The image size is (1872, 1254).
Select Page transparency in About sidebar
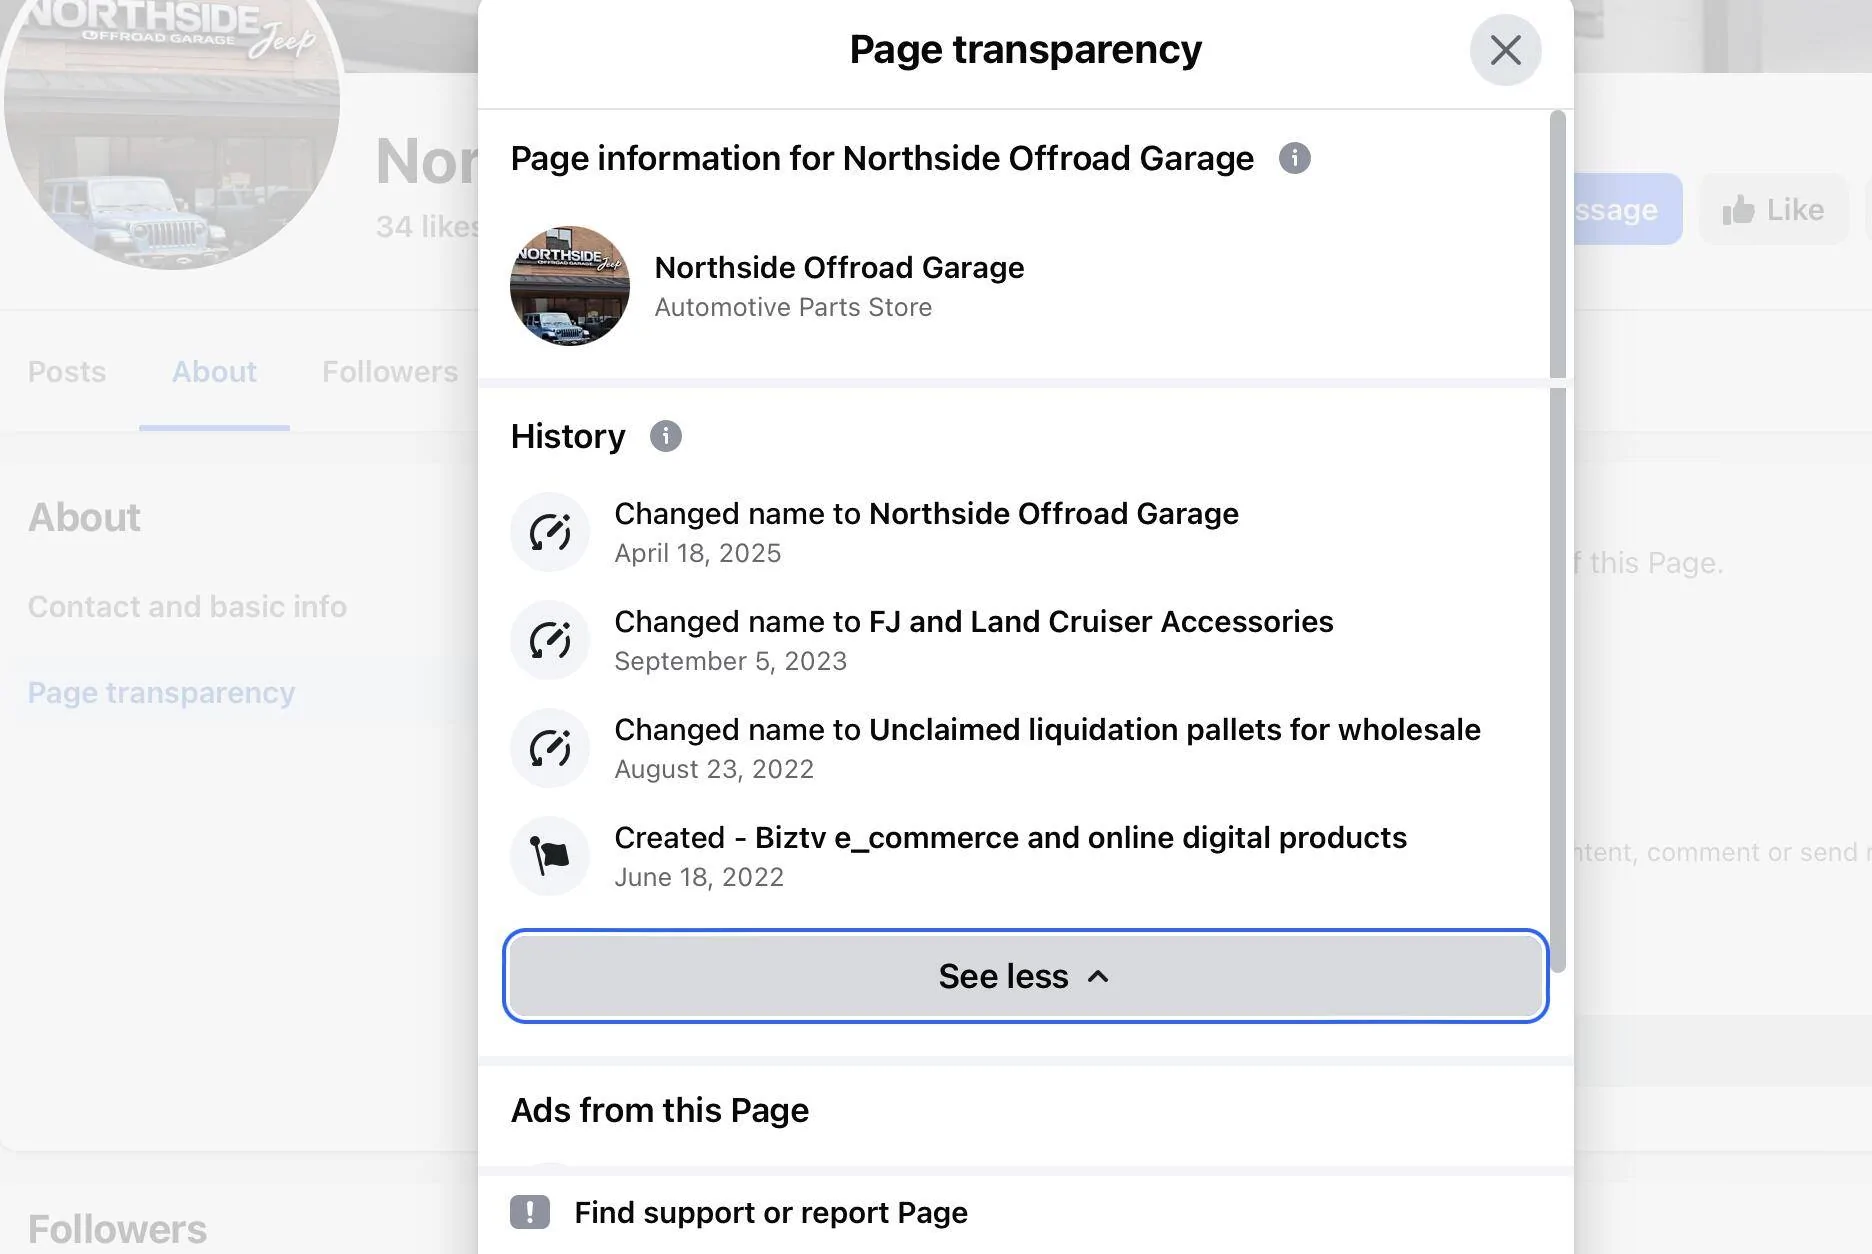[161, 693]
